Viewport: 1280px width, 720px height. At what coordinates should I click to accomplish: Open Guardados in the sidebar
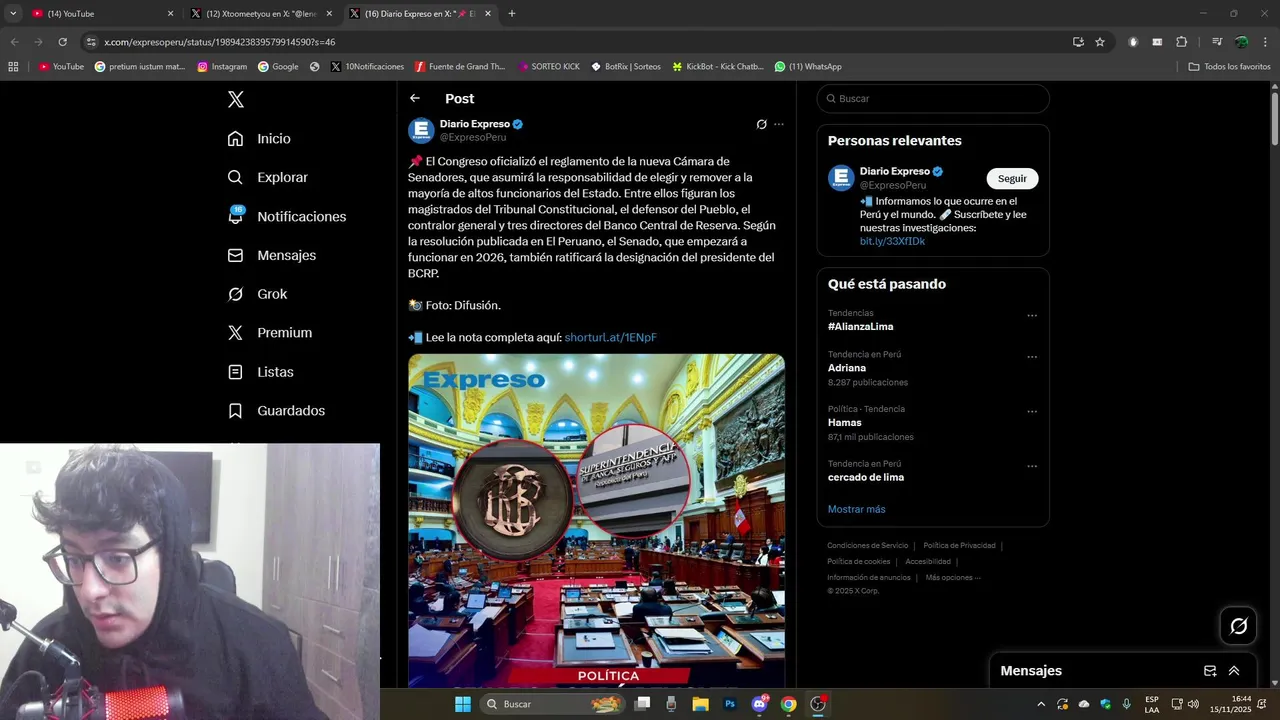(x=276, y=411)
